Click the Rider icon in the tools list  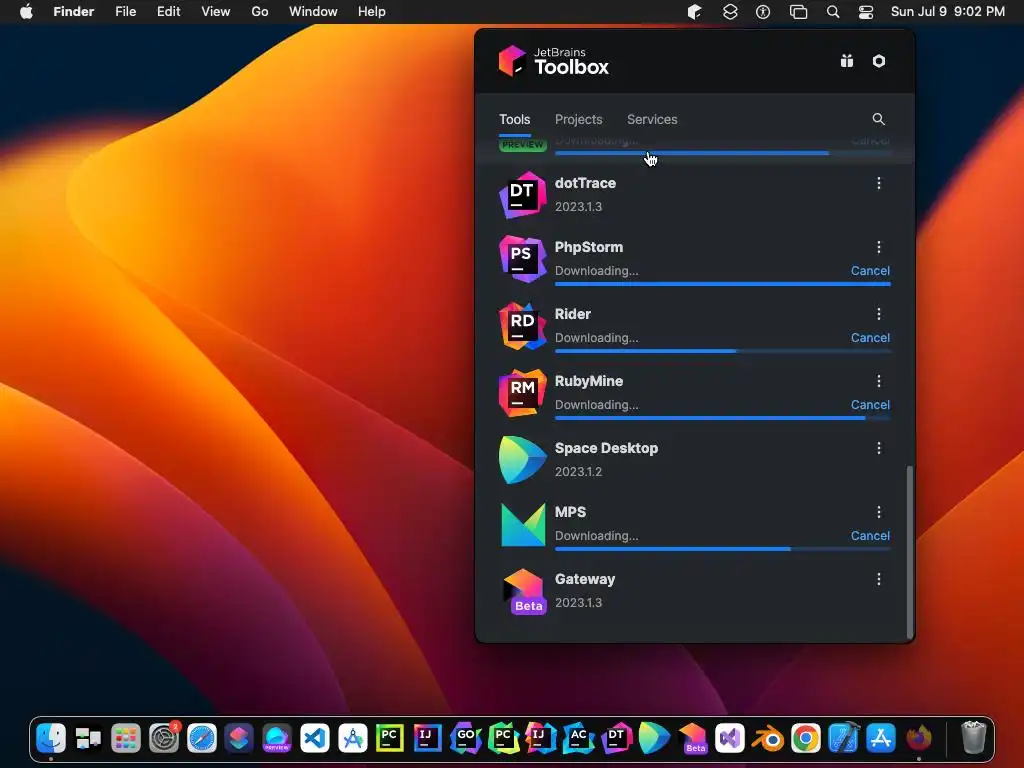pos(522,326)
